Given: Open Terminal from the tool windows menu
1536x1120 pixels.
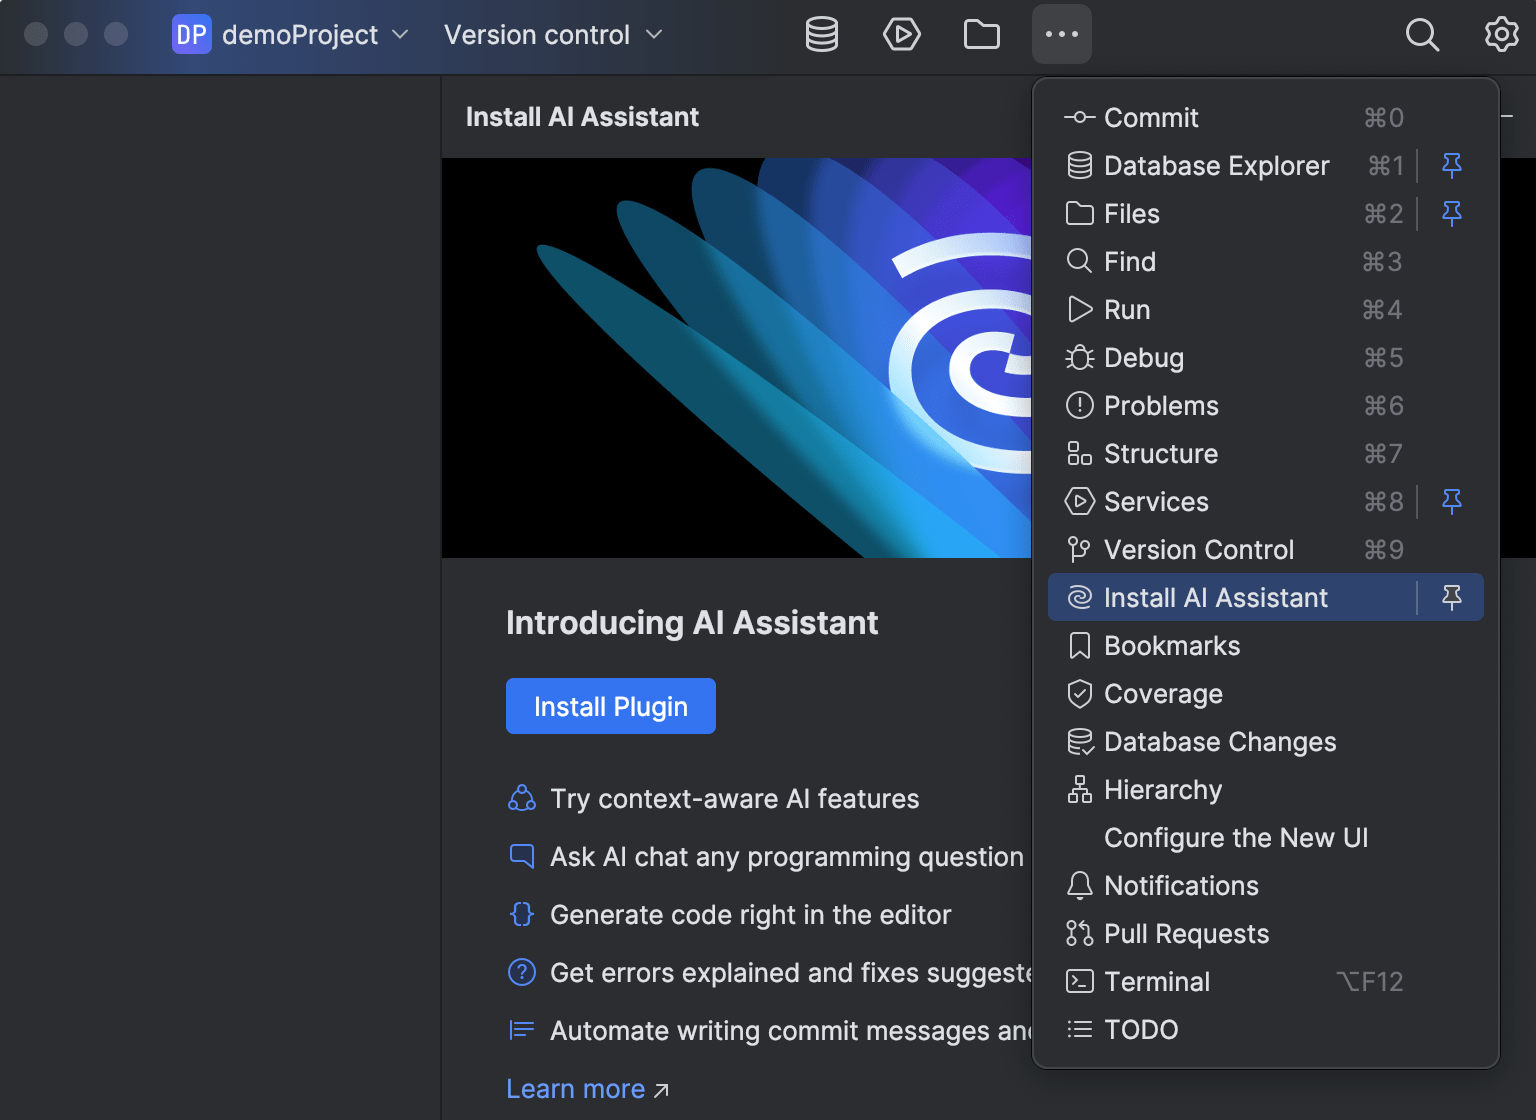Looking at the screenshot, I should 1156,981.
